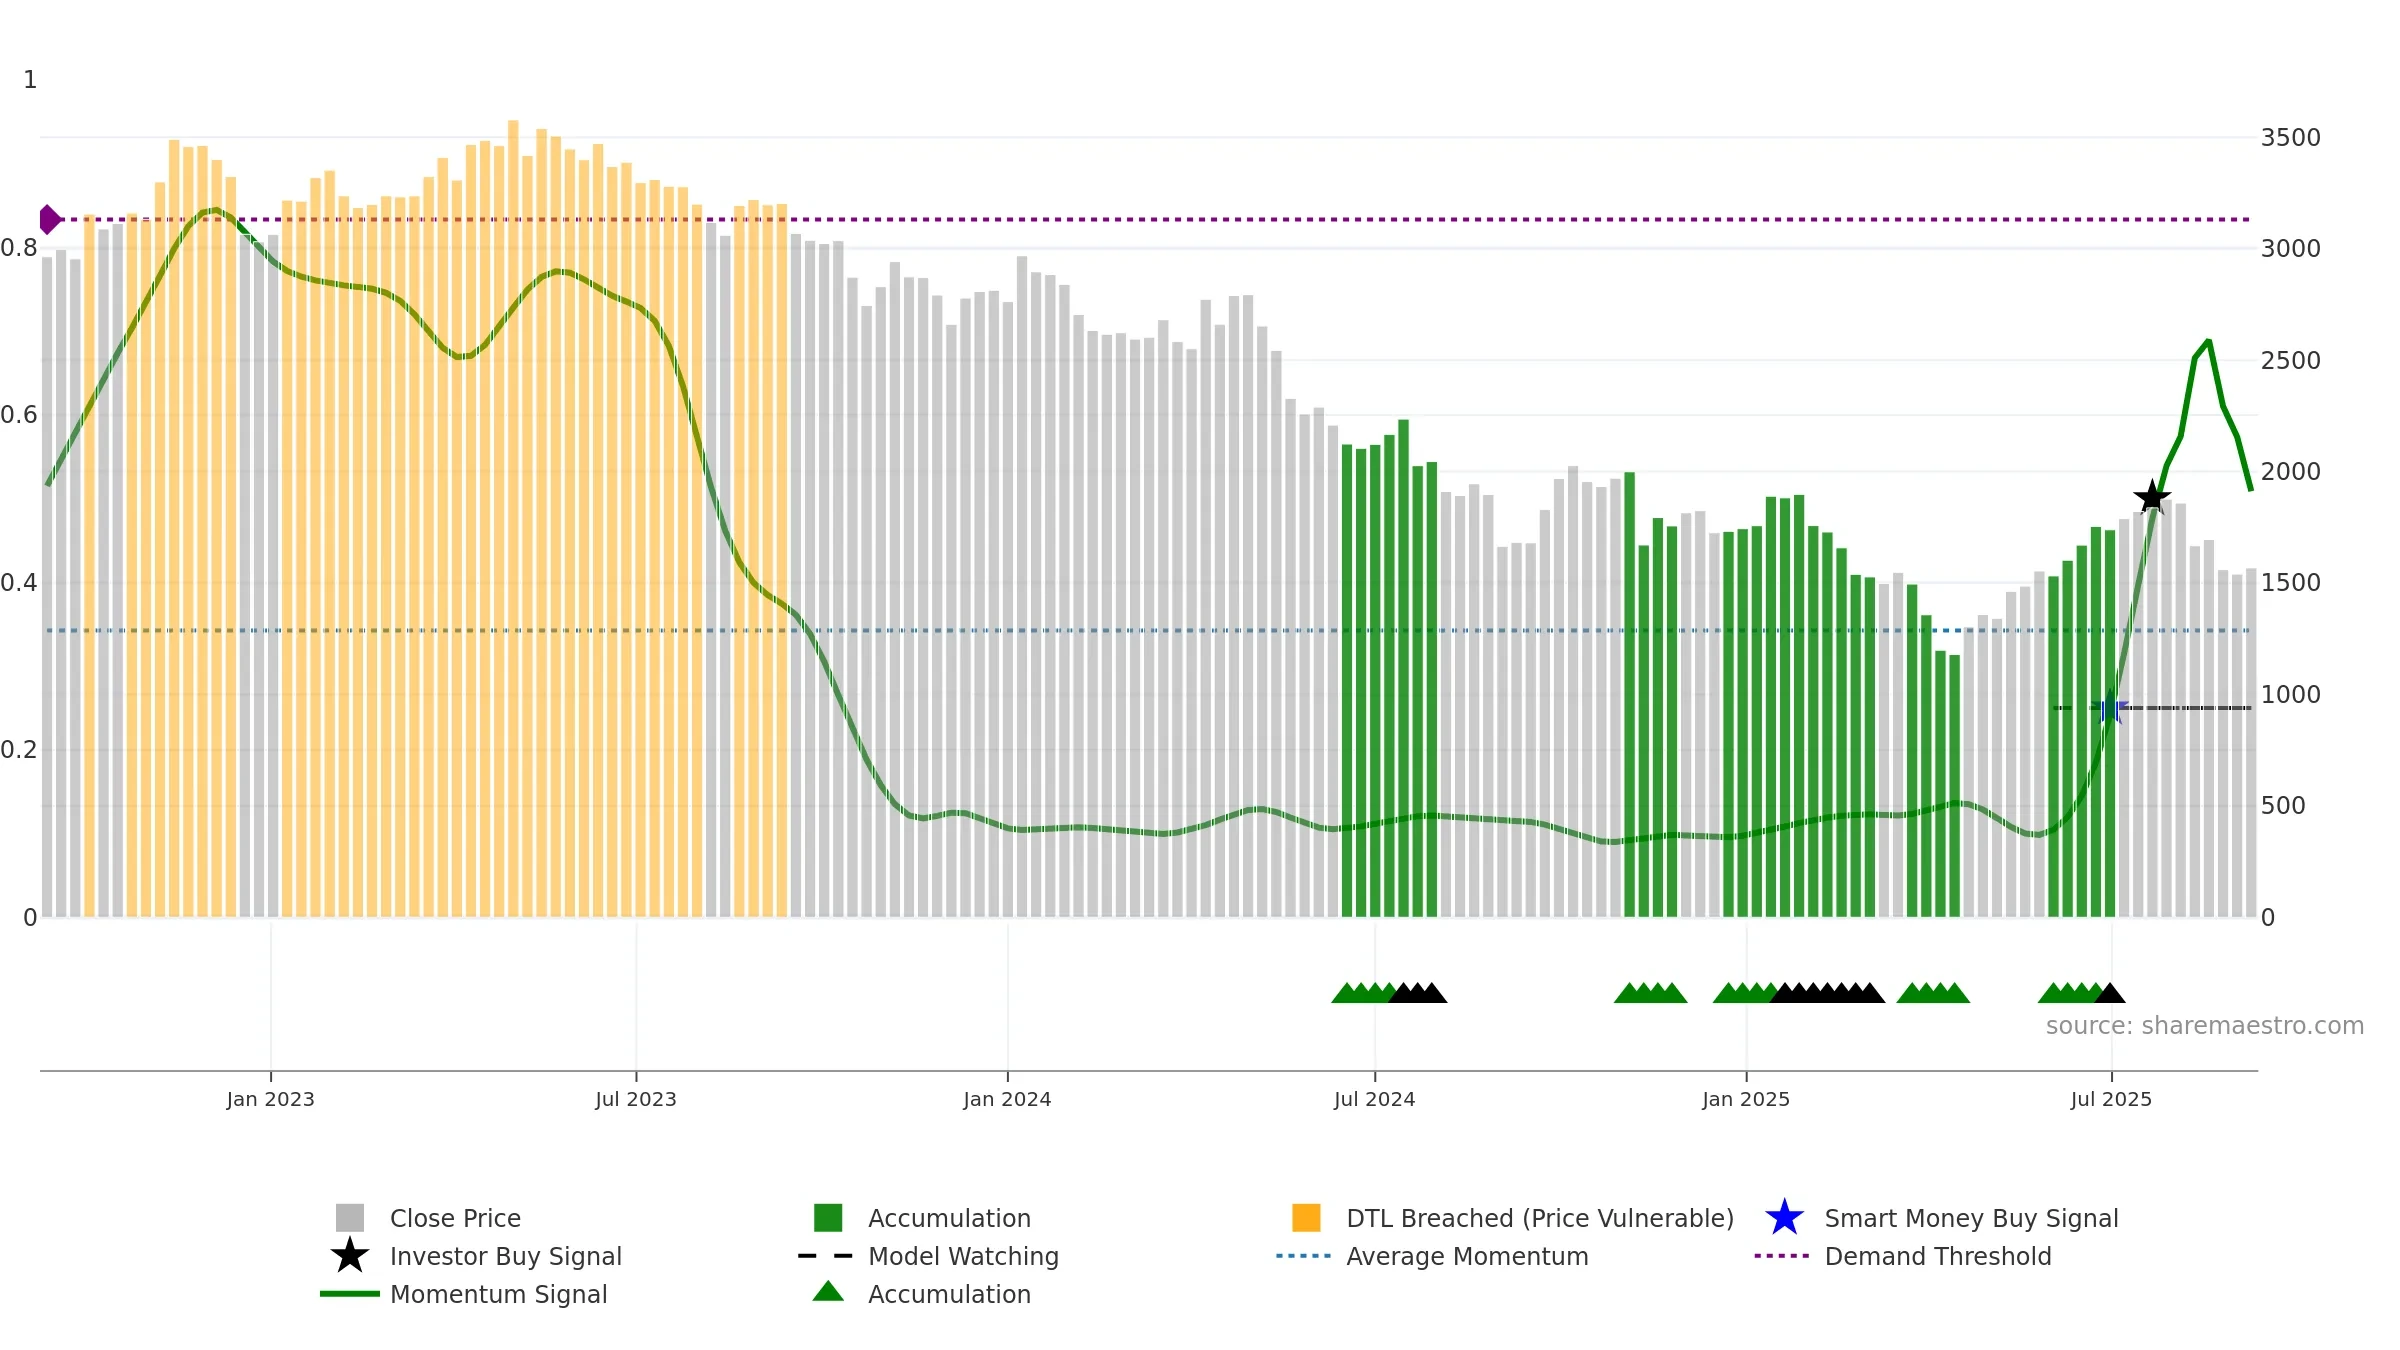
Task: Click the Momentum Signal peak near 2500
Action: click(x=2208, y=341)
